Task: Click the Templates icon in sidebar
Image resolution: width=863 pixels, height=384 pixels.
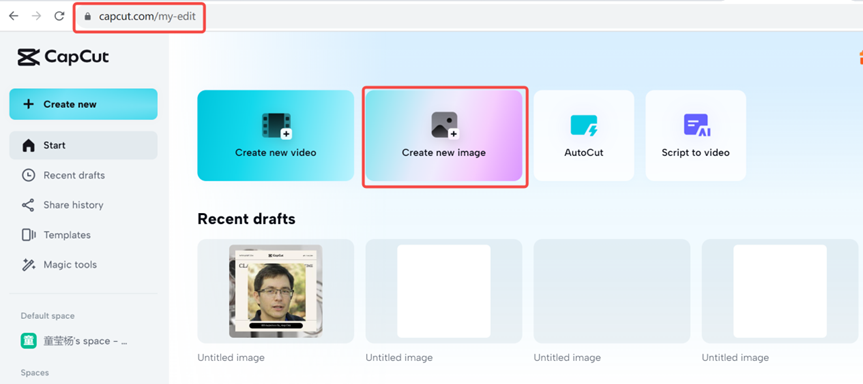Action: [28, 235]
